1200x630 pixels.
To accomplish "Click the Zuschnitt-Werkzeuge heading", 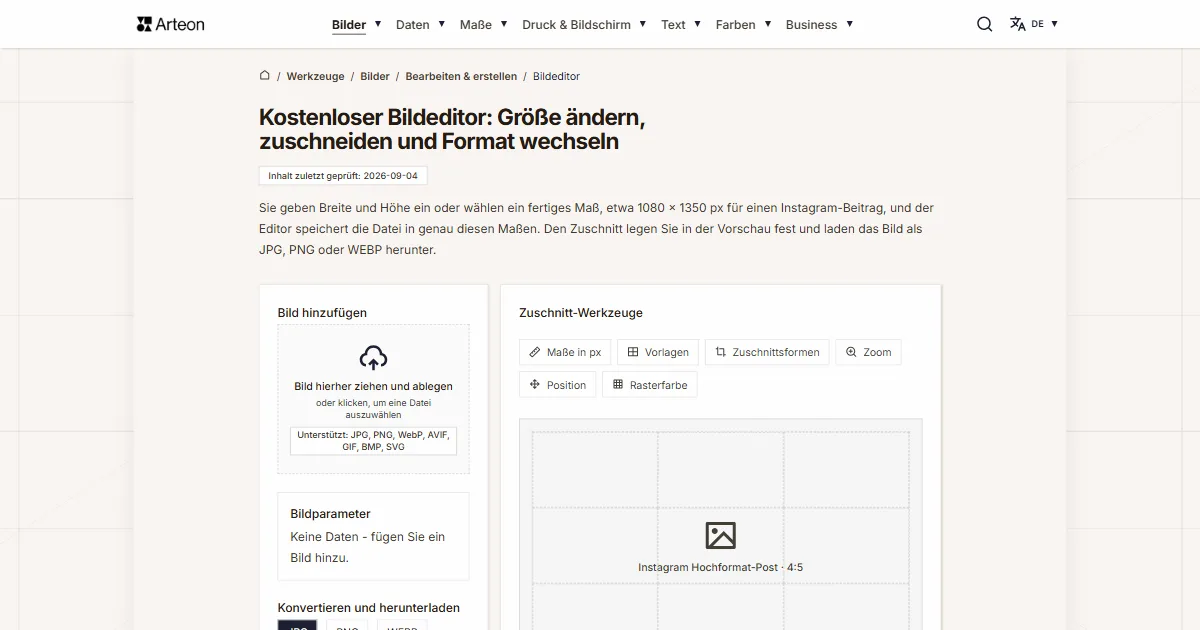I will tap(581, 312).
